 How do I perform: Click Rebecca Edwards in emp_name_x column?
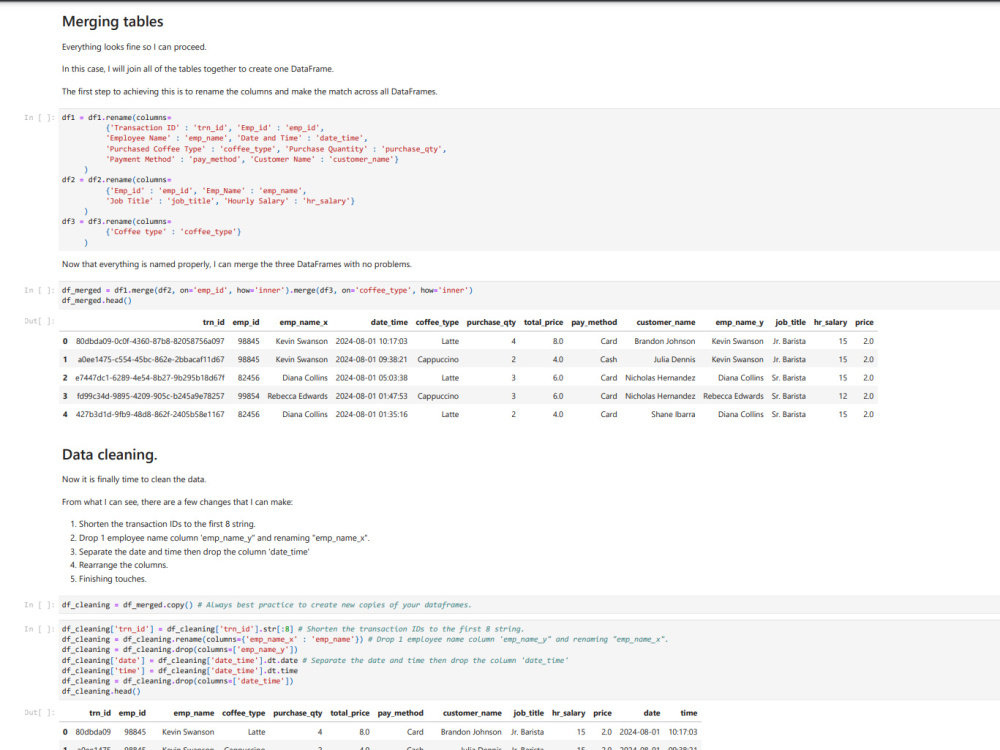click(x=297, y=396)
